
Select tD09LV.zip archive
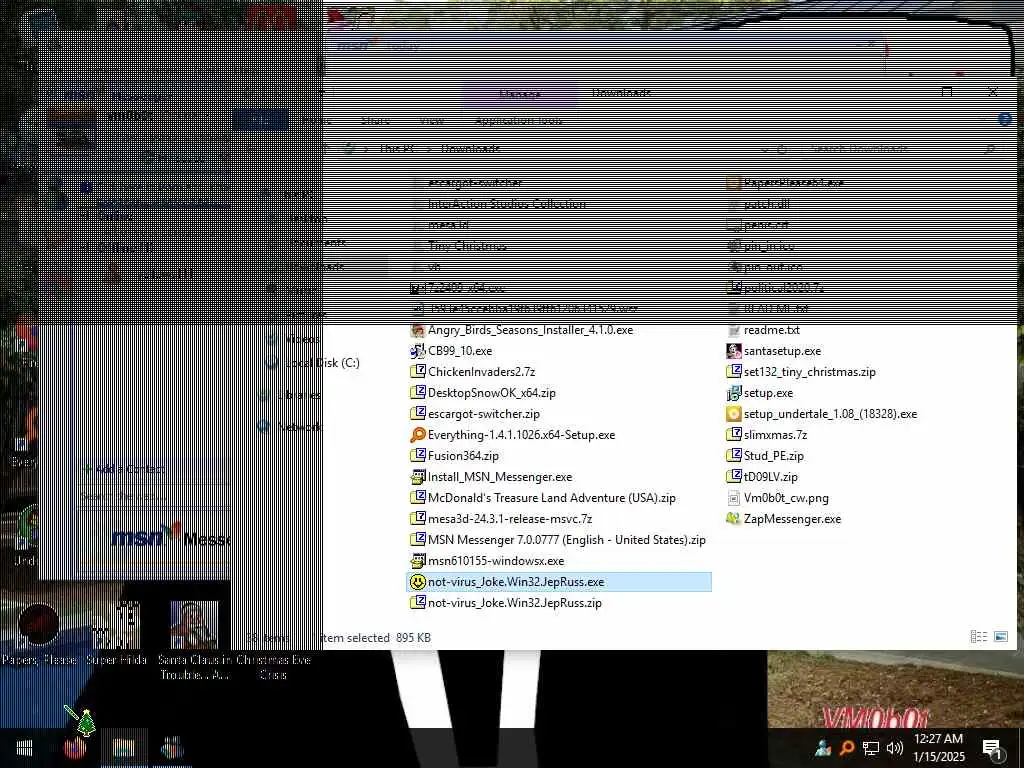(762, 477)
